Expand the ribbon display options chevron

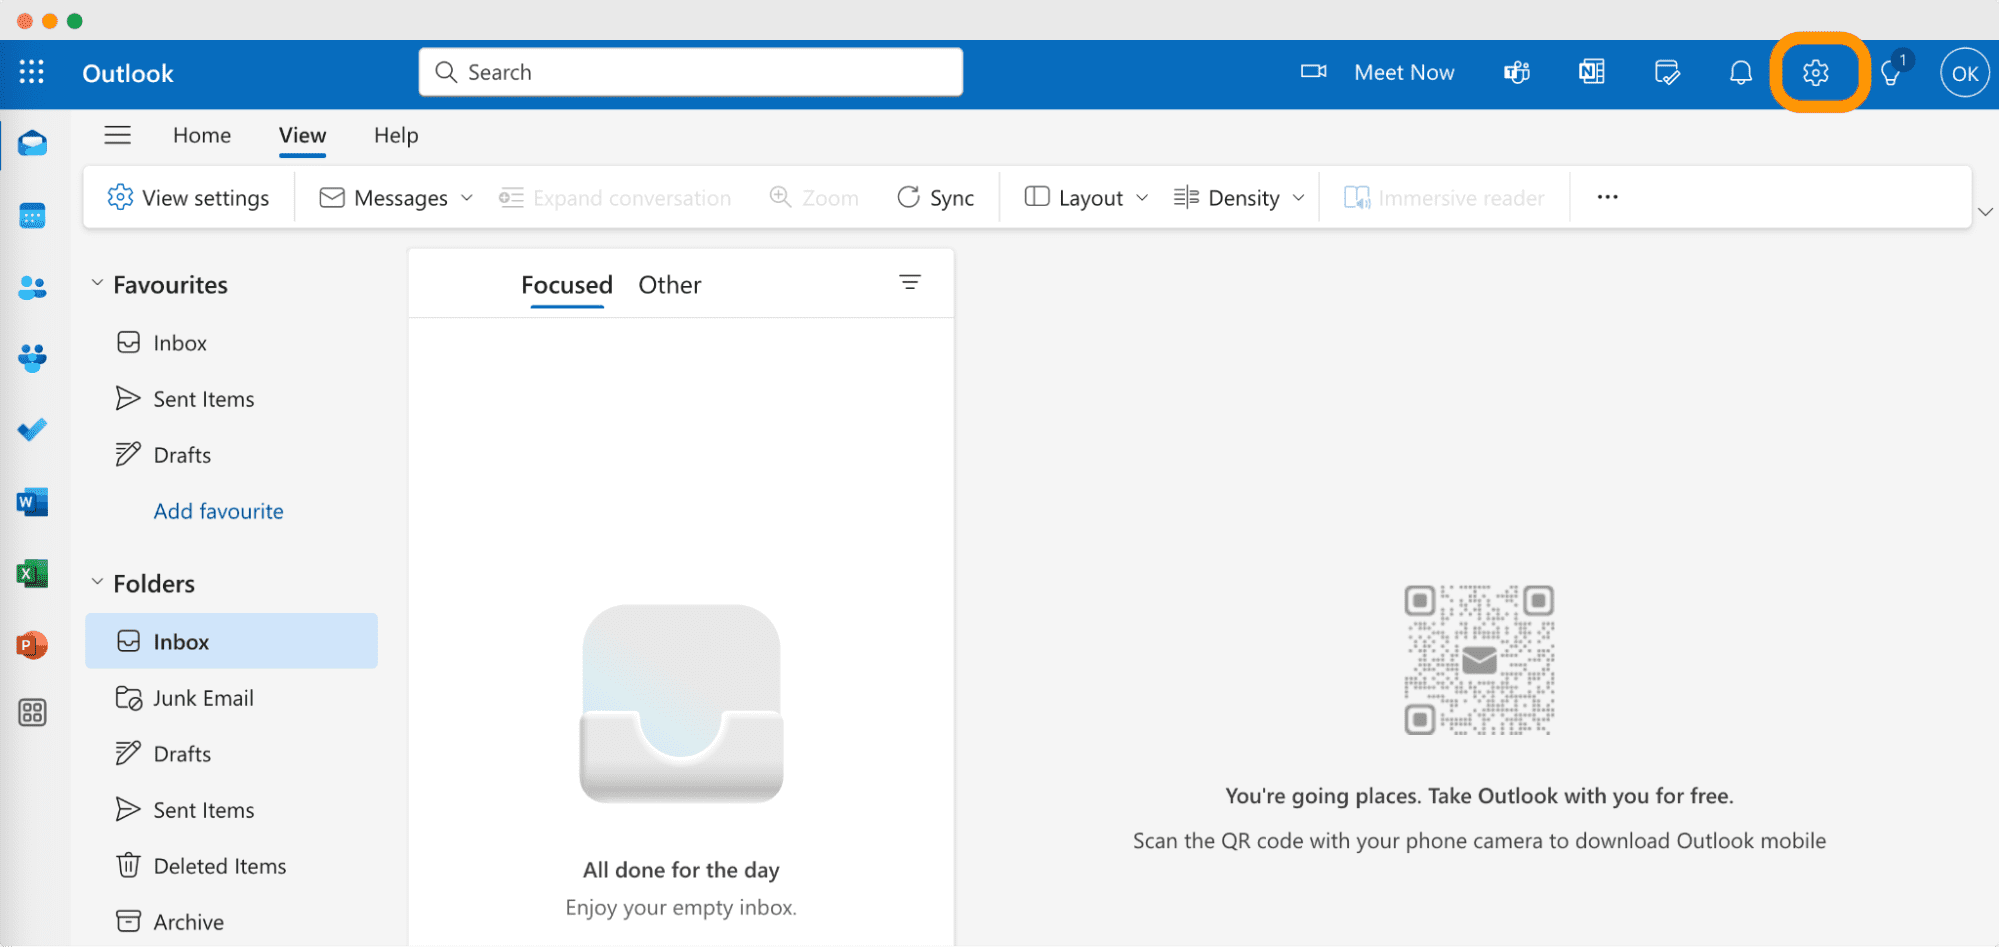(x=1985, y=212)
